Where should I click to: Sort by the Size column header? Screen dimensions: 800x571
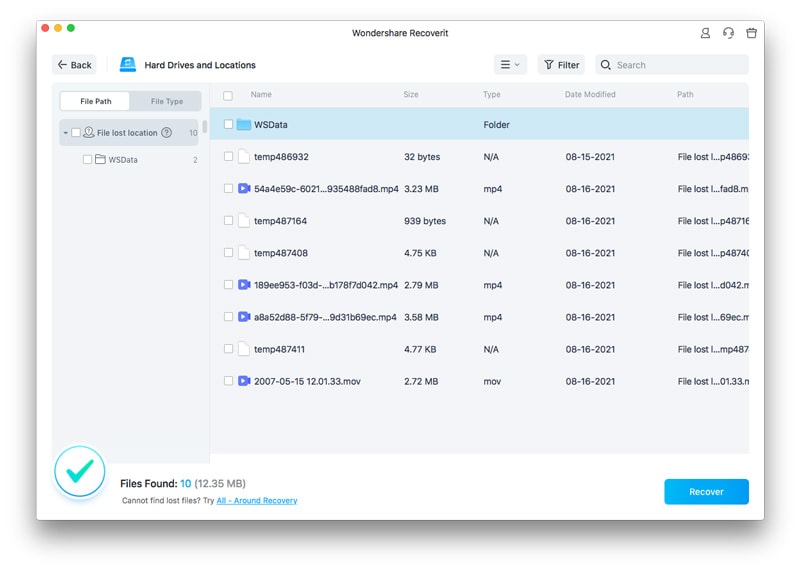tap(411, 94)
